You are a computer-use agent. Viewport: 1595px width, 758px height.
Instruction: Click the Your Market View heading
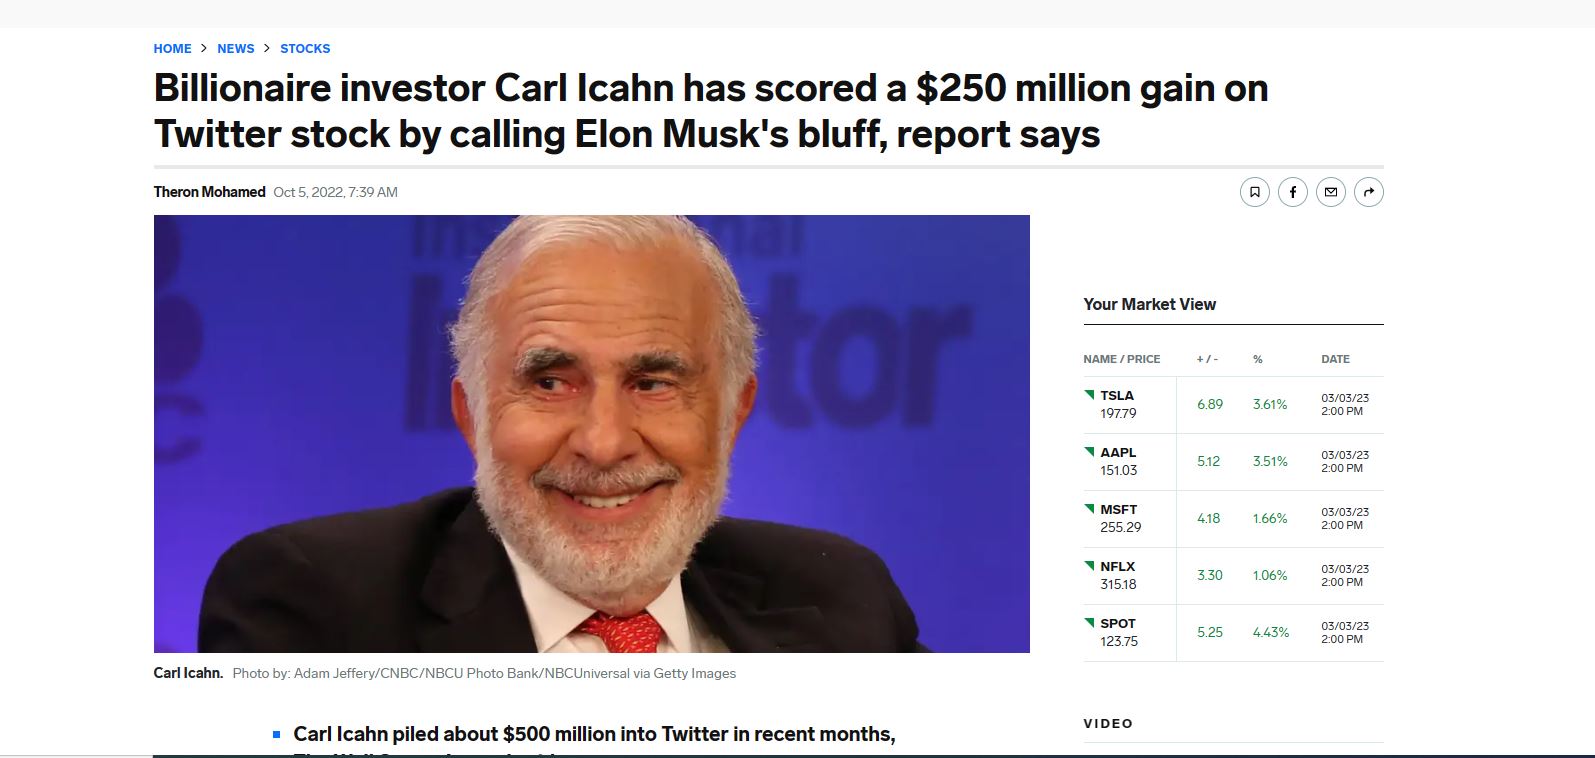coord(1150,305)
